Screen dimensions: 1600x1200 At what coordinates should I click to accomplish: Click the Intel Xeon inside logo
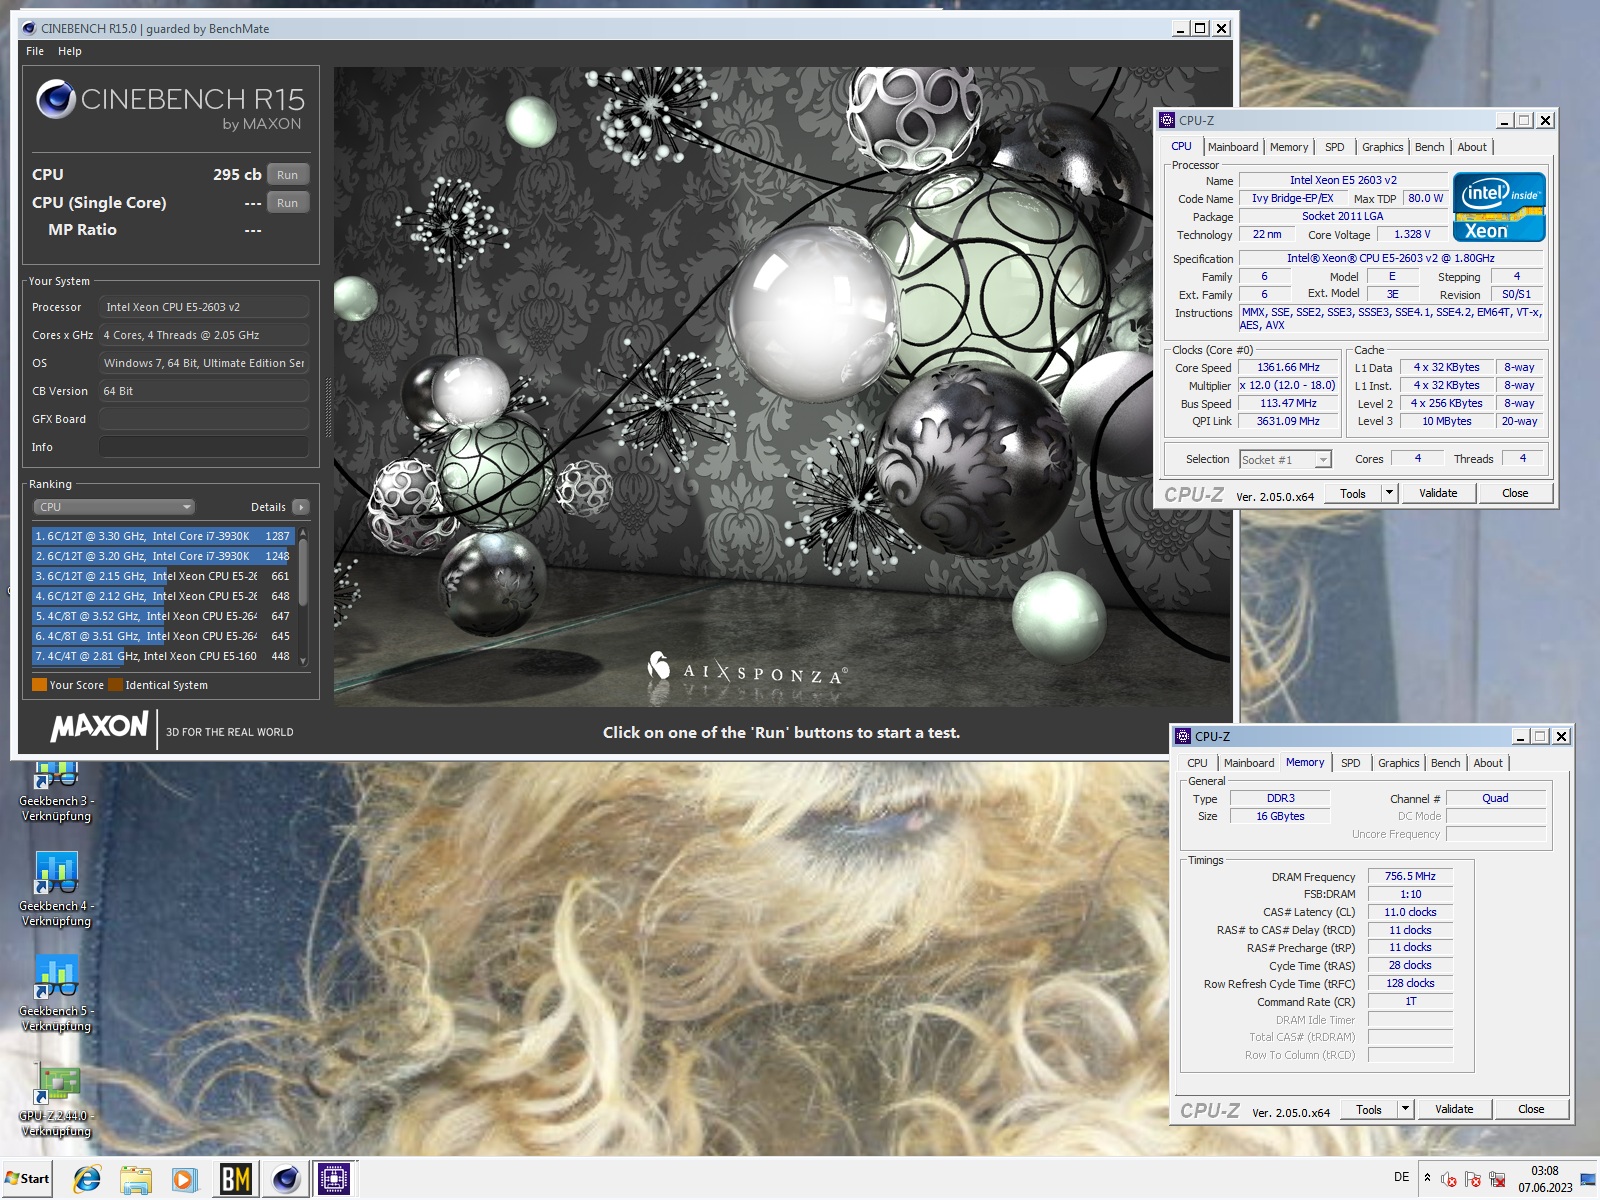click(1499, 207)
